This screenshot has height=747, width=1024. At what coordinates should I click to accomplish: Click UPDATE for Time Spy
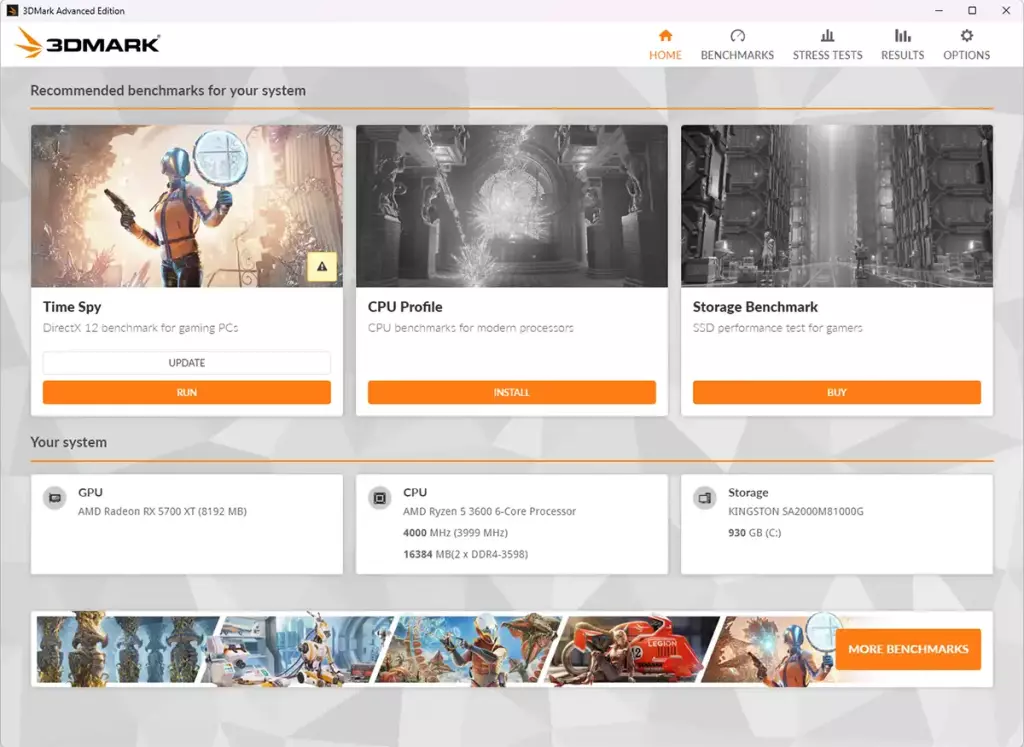click(x=187, y=362)
